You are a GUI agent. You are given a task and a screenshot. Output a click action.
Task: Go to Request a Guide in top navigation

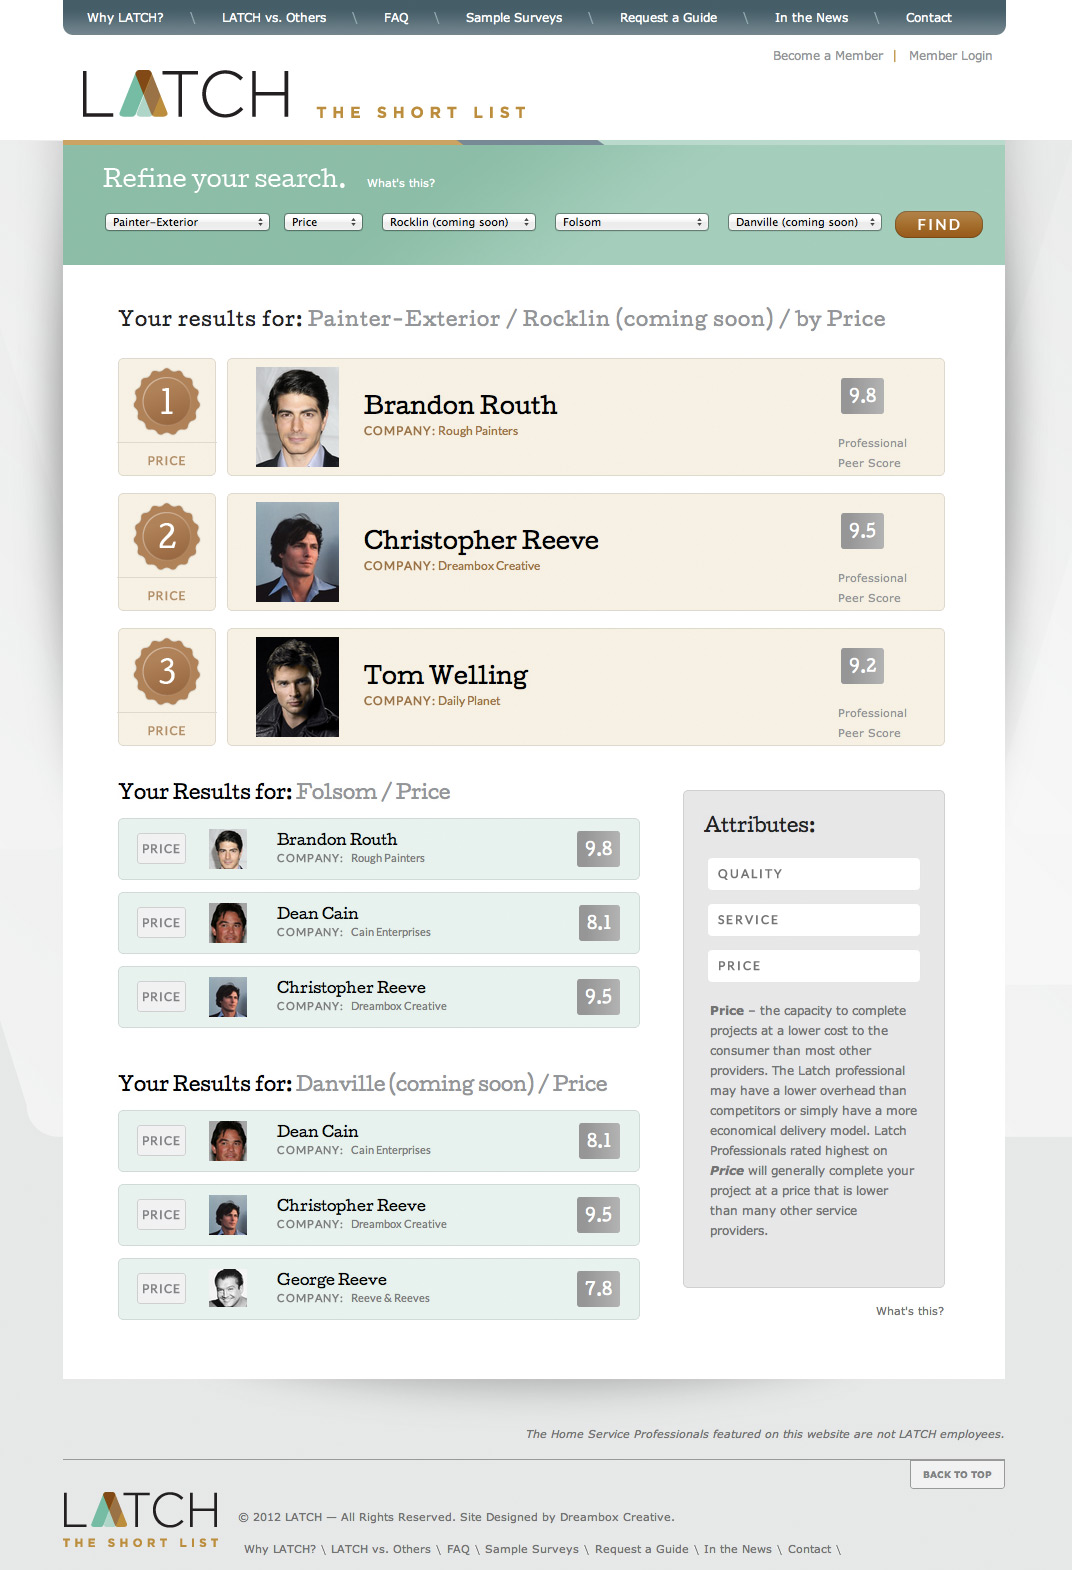pos(668,18)
